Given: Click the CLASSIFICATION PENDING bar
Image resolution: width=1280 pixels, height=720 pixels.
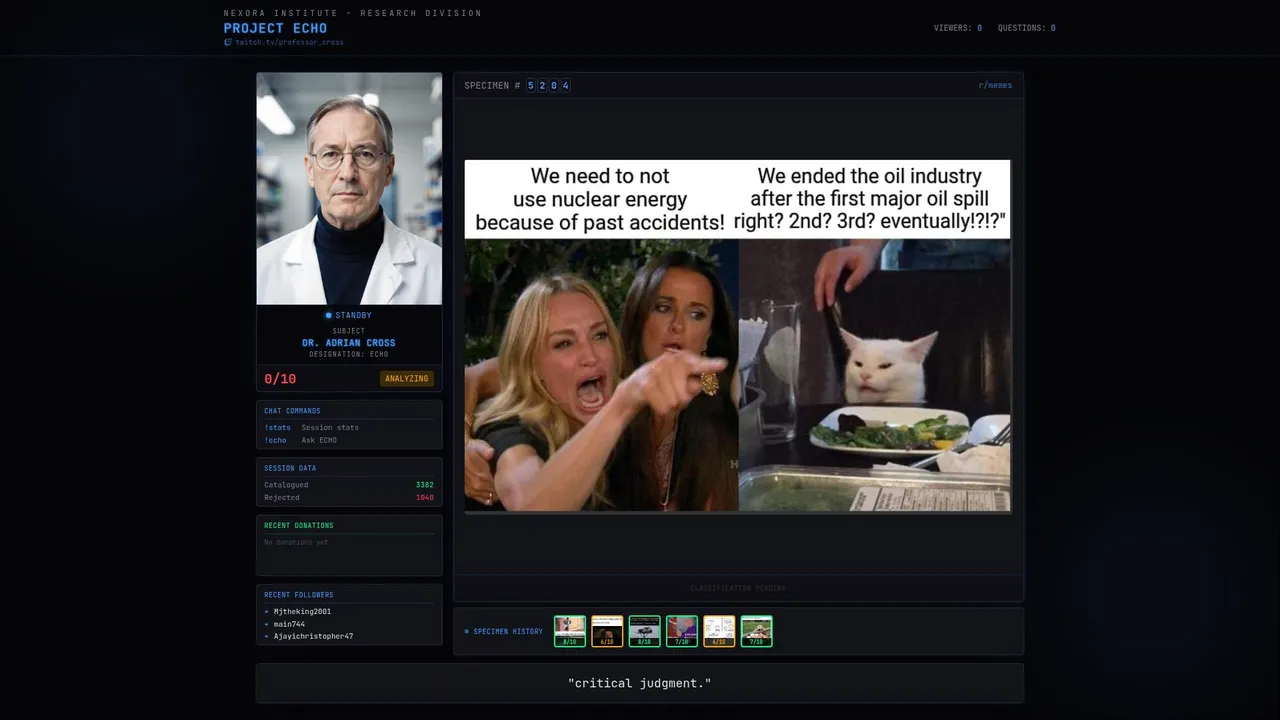Looking at the screenshot, I should (x=738, y=588).
